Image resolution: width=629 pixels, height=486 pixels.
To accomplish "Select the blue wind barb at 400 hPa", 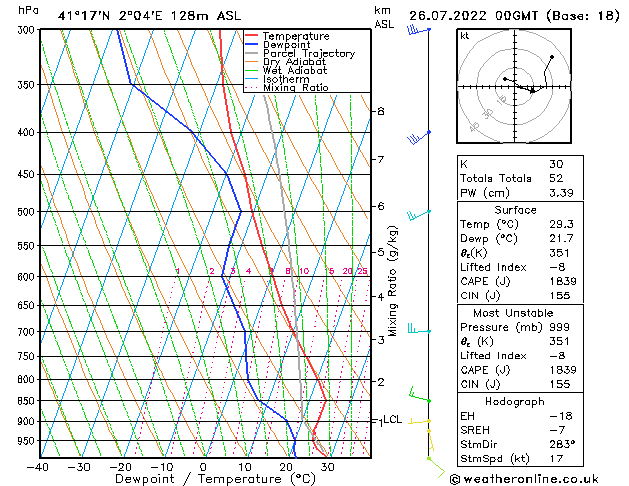I will [x=418, y=135].
